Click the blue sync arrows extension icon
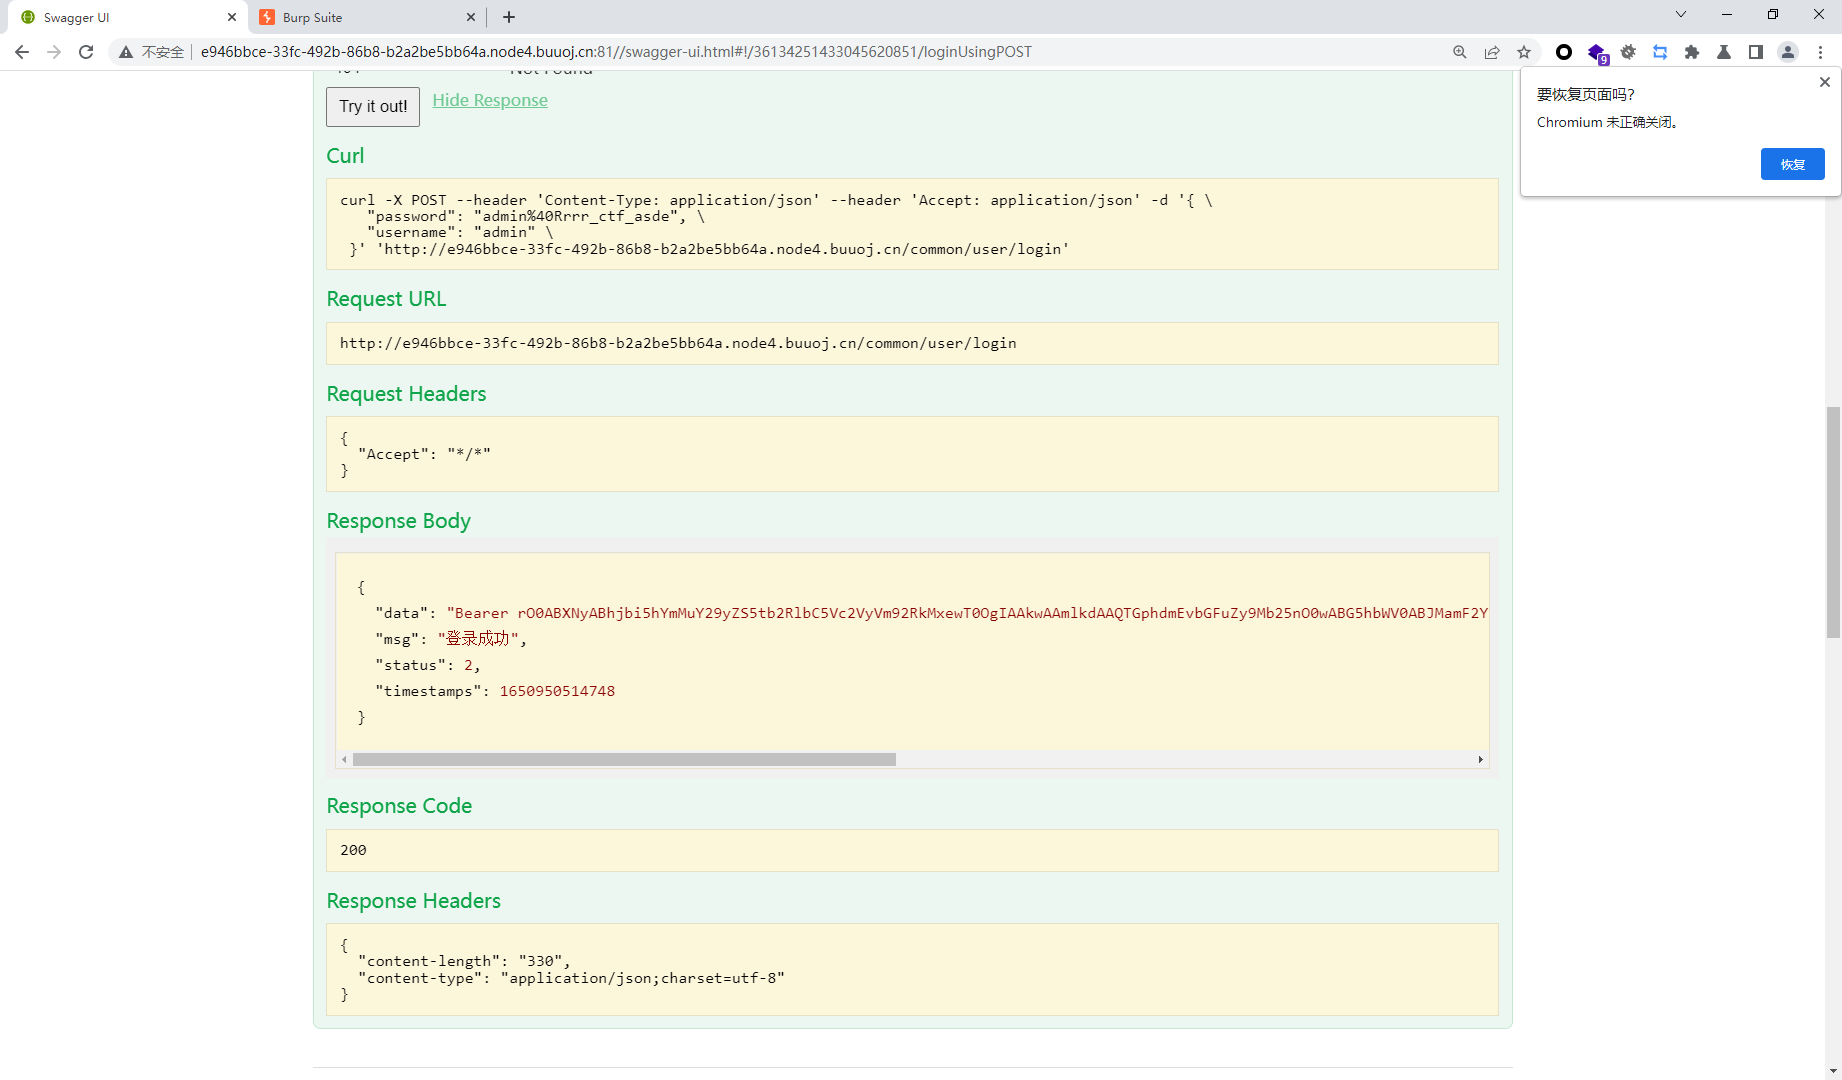 coord(1660,52)
